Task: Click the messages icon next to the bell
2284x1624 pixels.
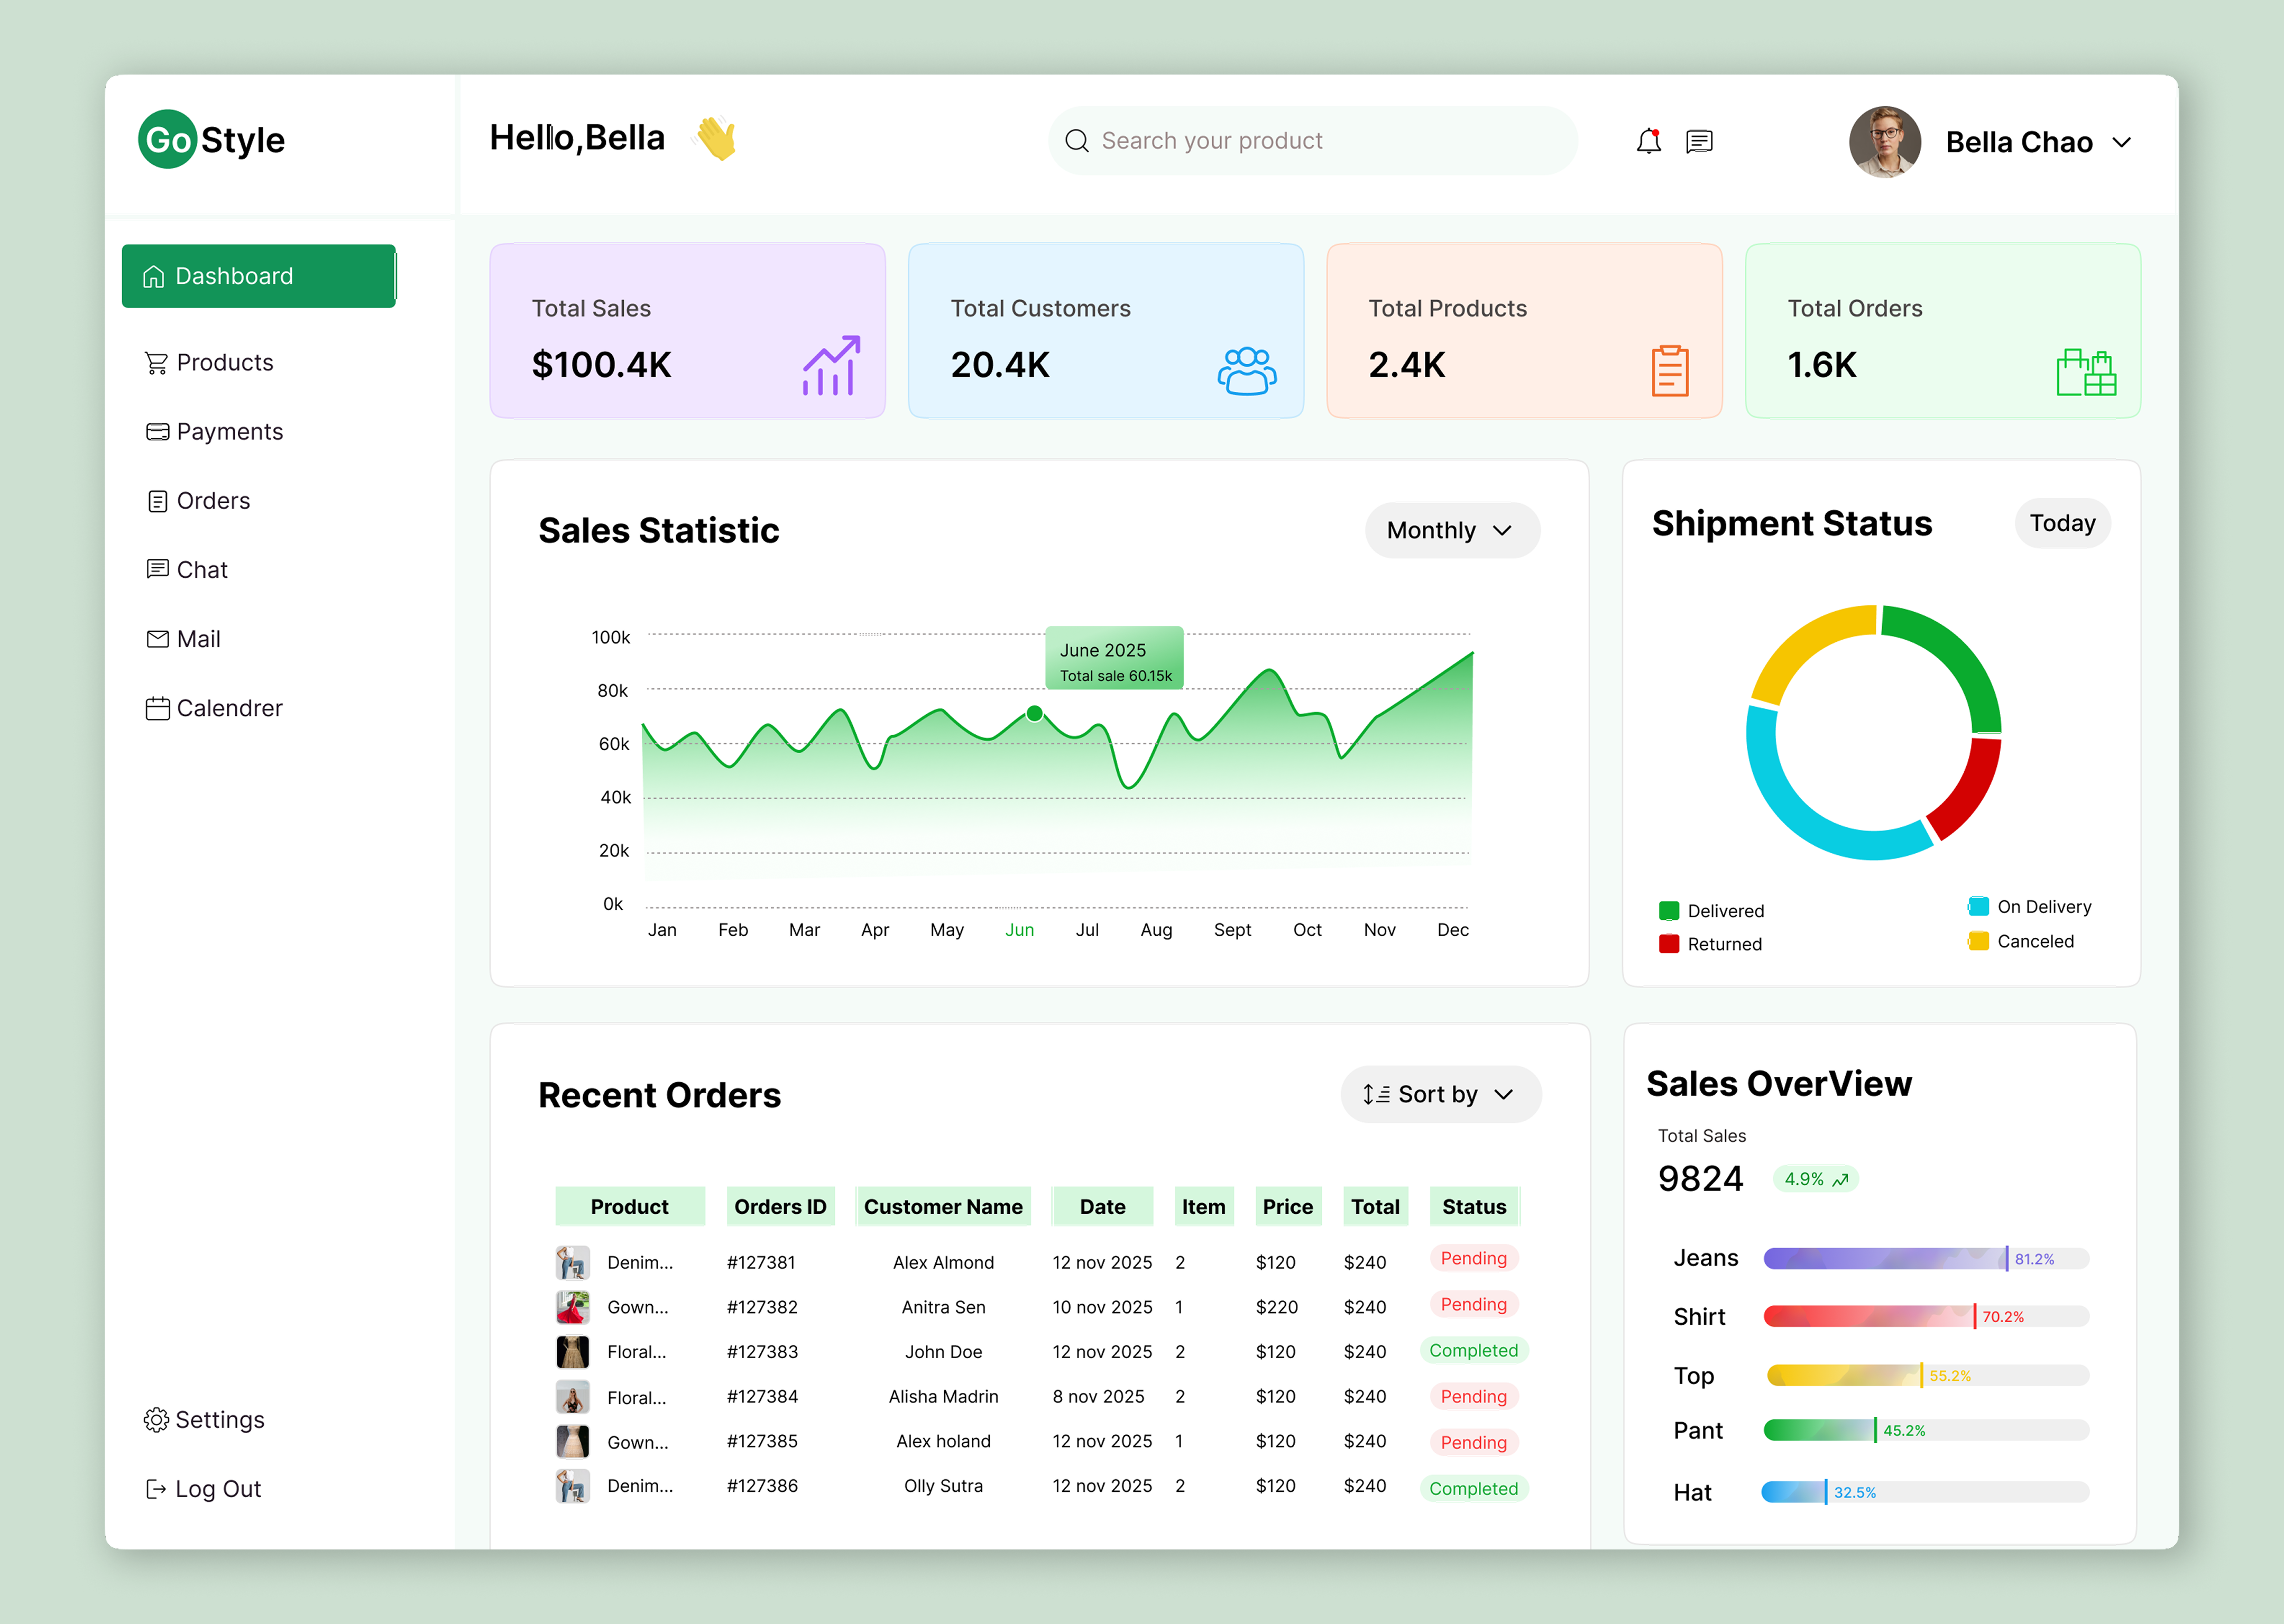Action: click(1700, 141)
